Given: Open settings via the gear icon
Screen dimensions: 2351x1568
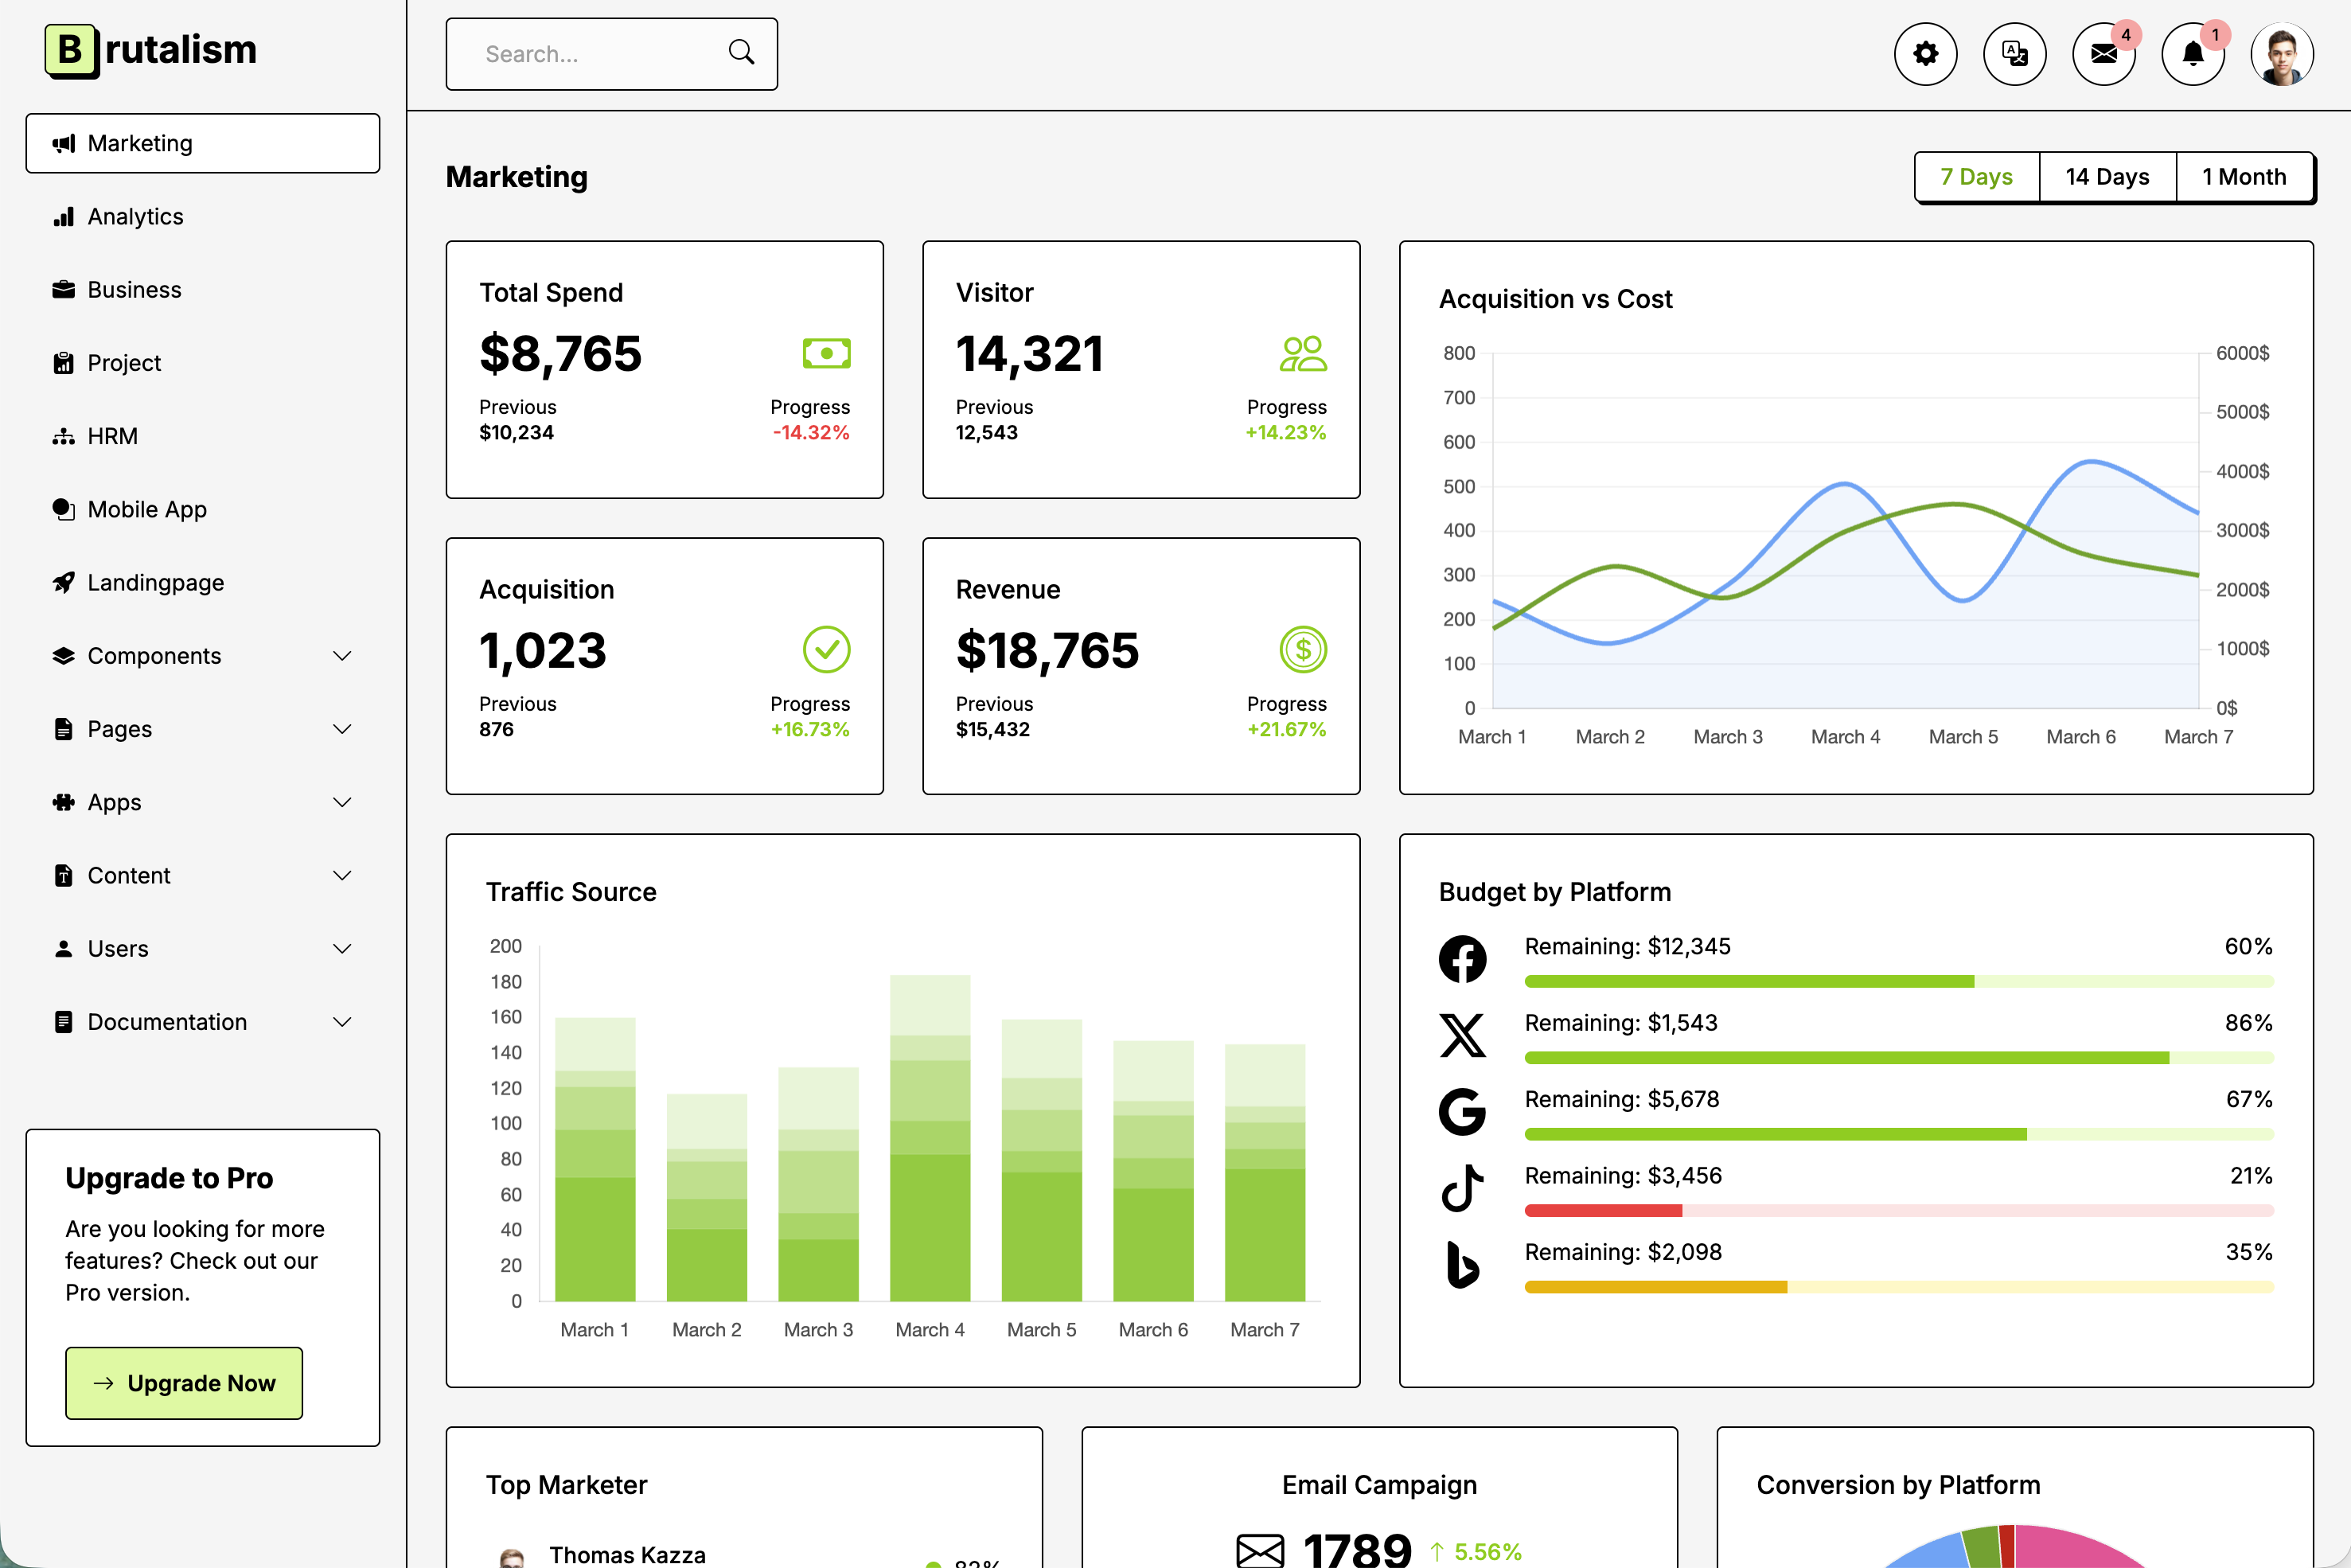Looking at the screenshot, I should point(1925,54).
